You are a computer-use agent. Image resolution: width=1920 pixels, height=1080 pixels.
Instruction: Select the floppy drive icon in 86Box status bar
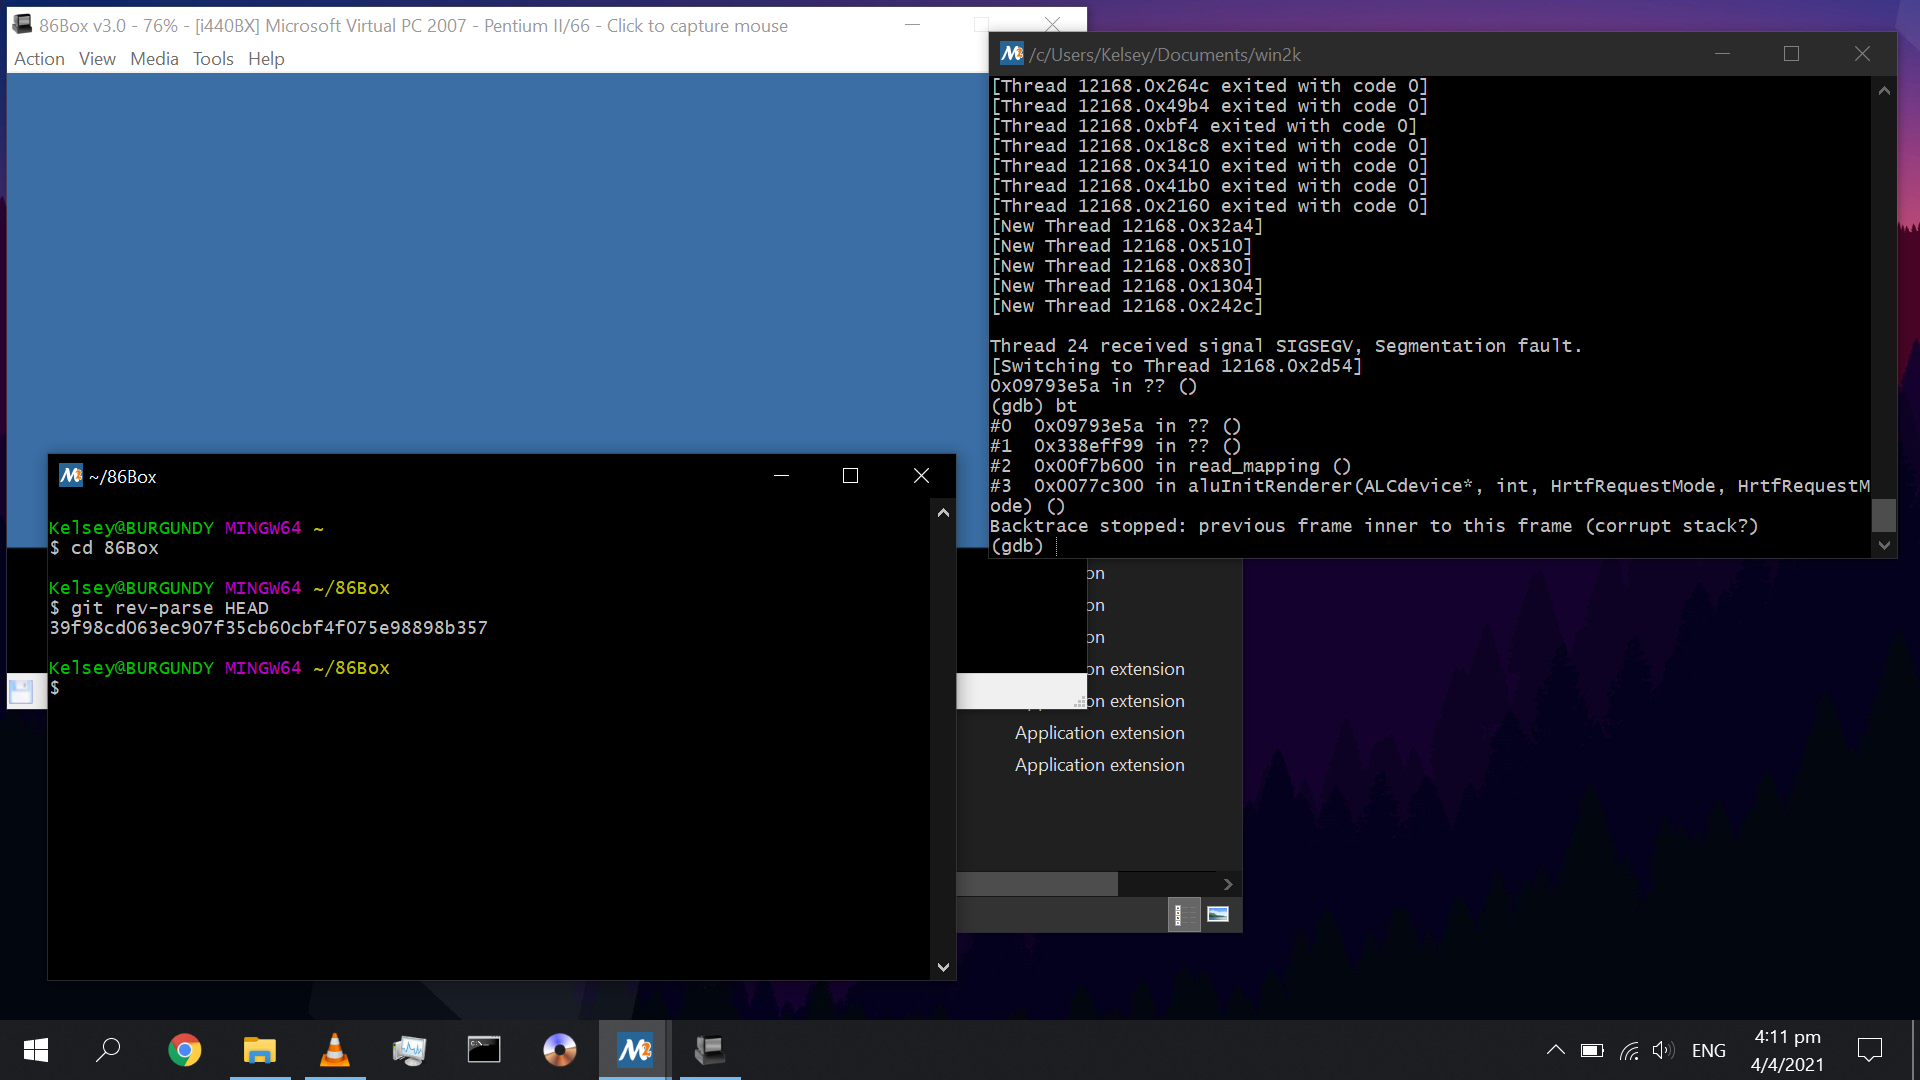[x=22, y=691]
